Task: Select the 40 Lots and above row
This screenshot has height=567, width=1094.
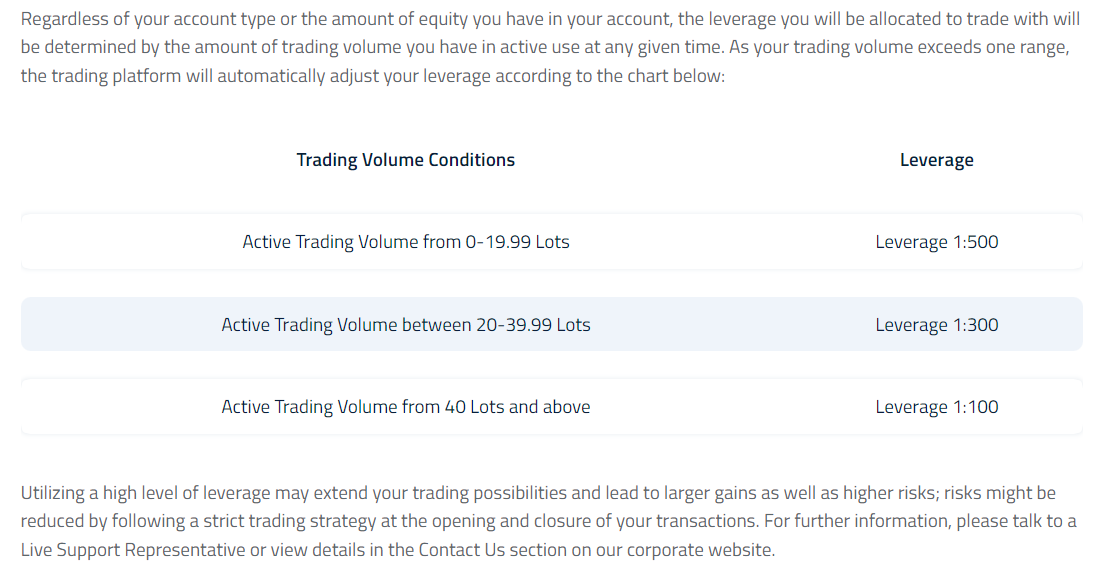Action: [551, 407]
